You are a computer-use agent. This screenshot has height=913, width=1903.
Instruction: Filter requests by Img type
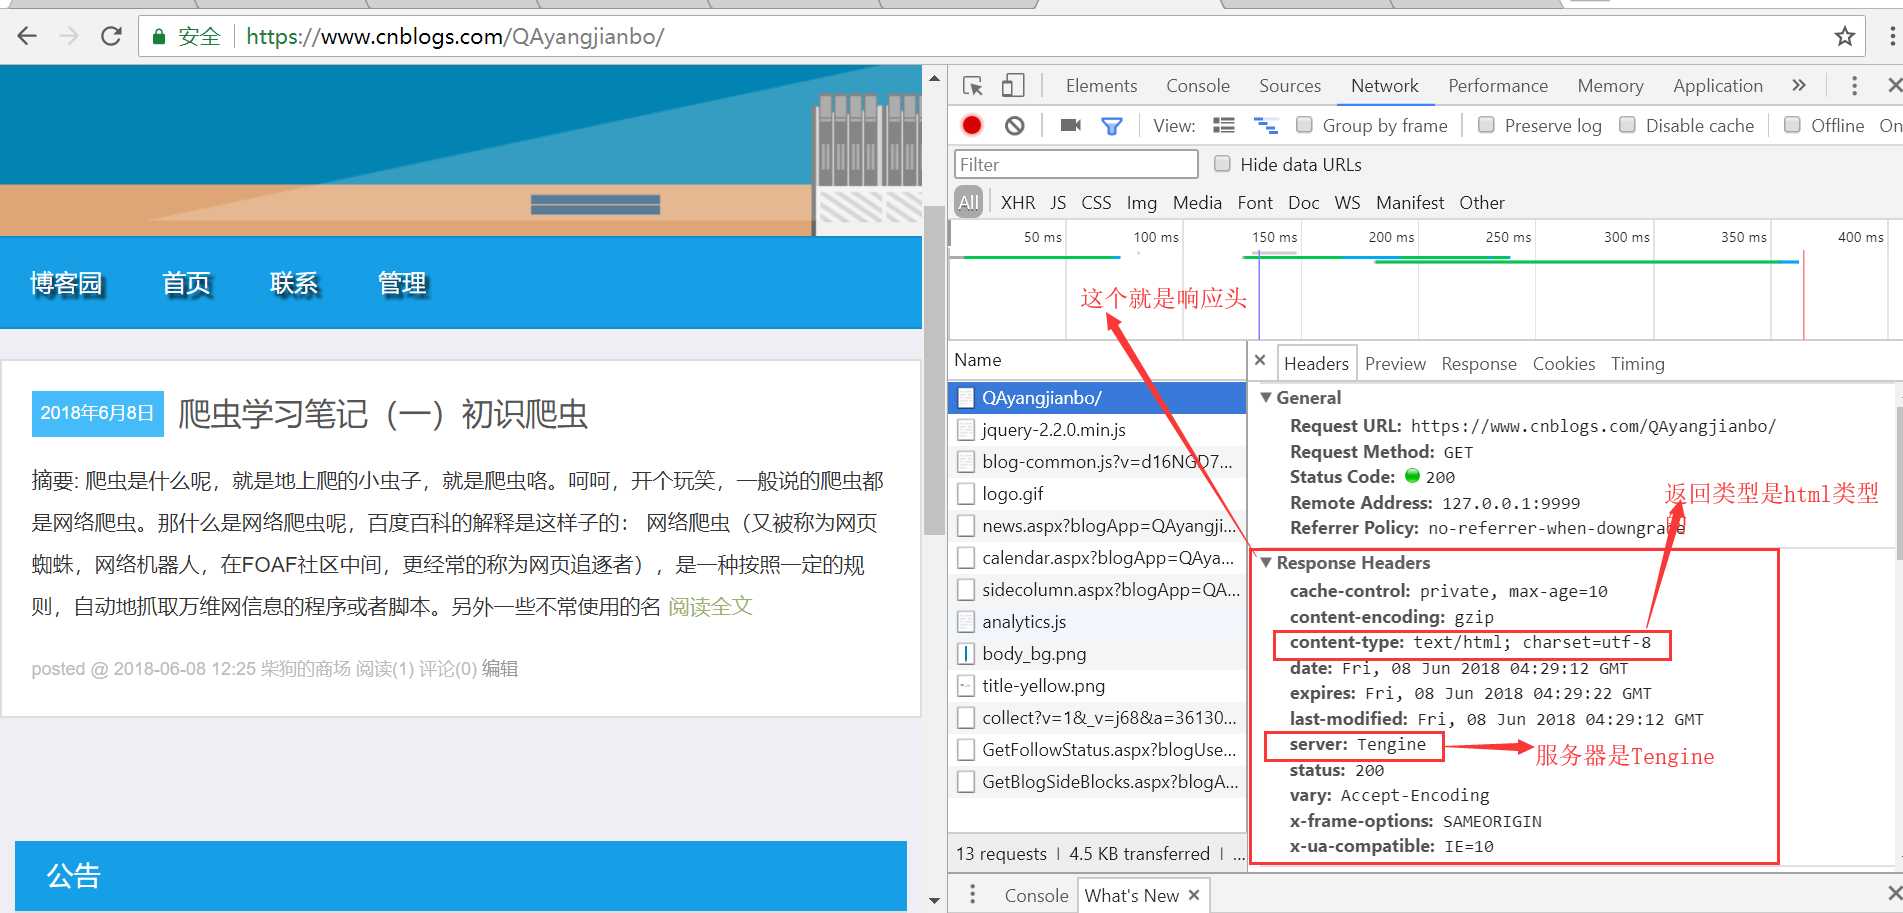click(1141, 203)
